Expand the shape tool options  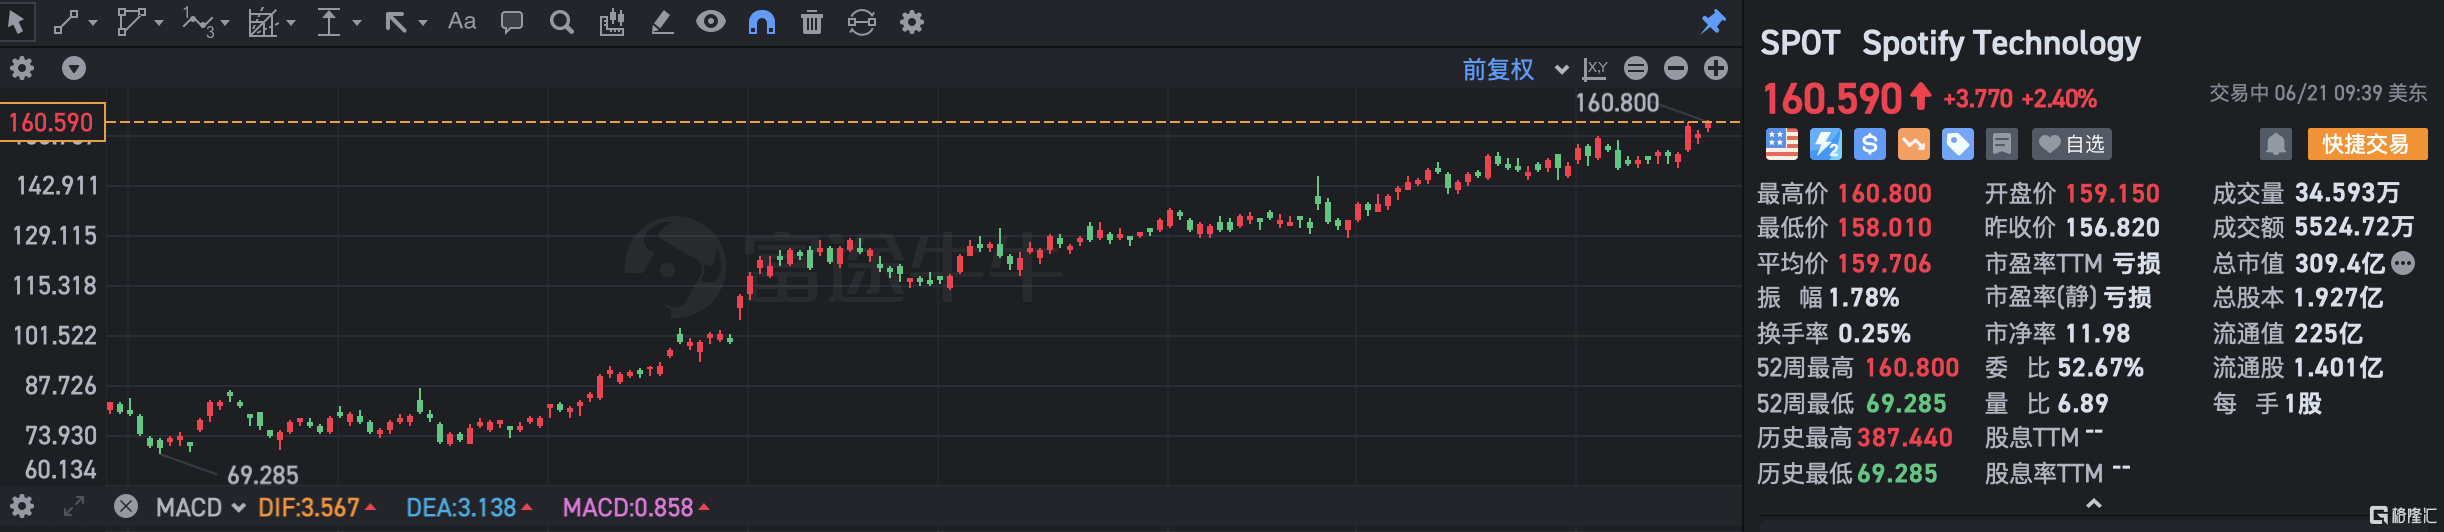point(159,23)
